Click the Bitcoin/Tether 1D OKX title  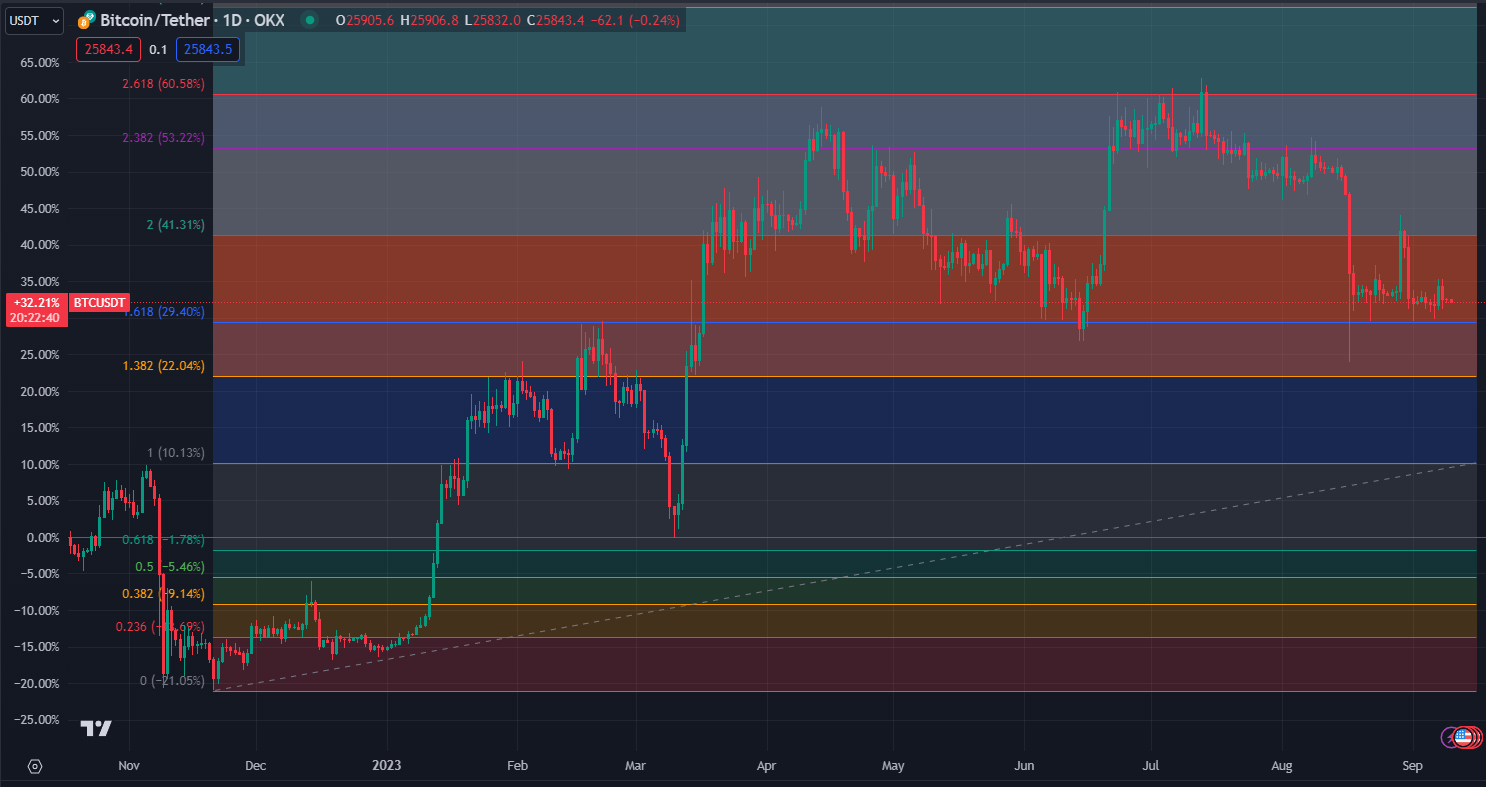192,20
